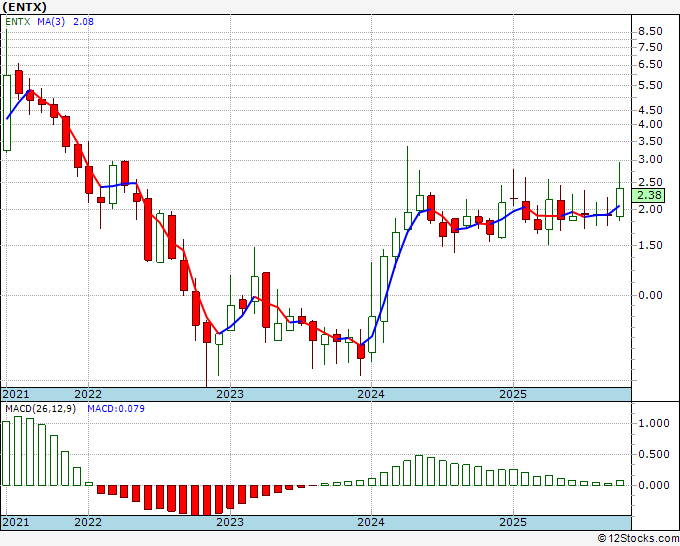Click 2023 on the MACD panel timeline
680x546 pixels.
(x=230, y=523)
